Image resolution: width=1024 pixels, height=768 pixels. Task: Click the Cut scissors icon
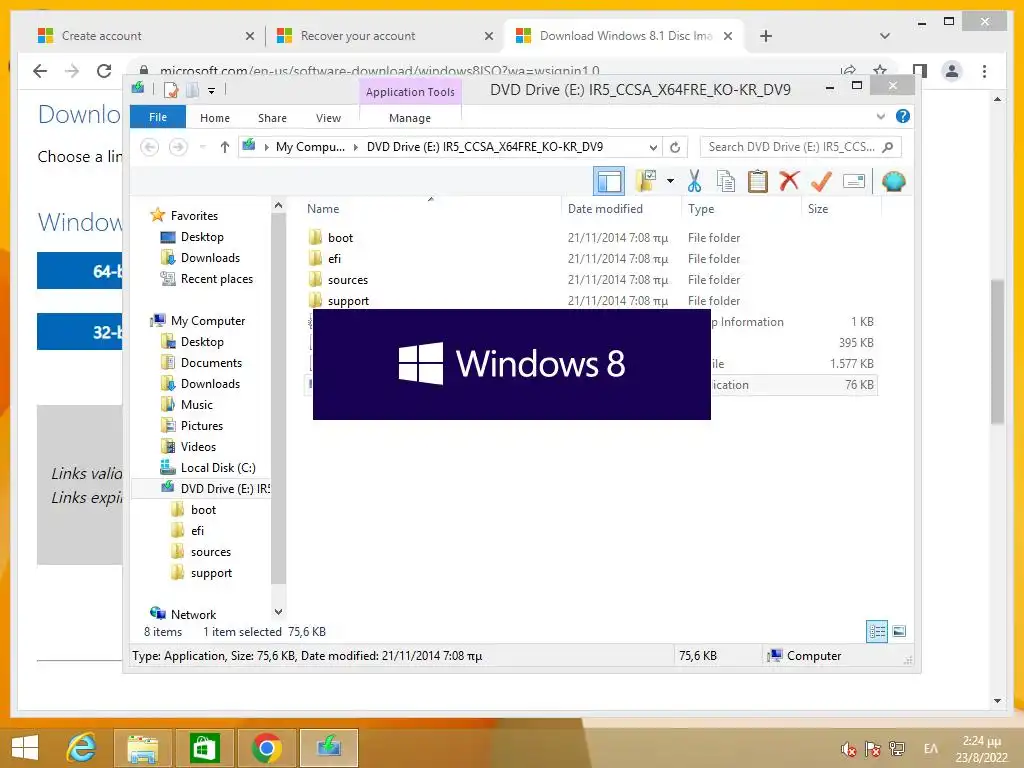(694, 181)
